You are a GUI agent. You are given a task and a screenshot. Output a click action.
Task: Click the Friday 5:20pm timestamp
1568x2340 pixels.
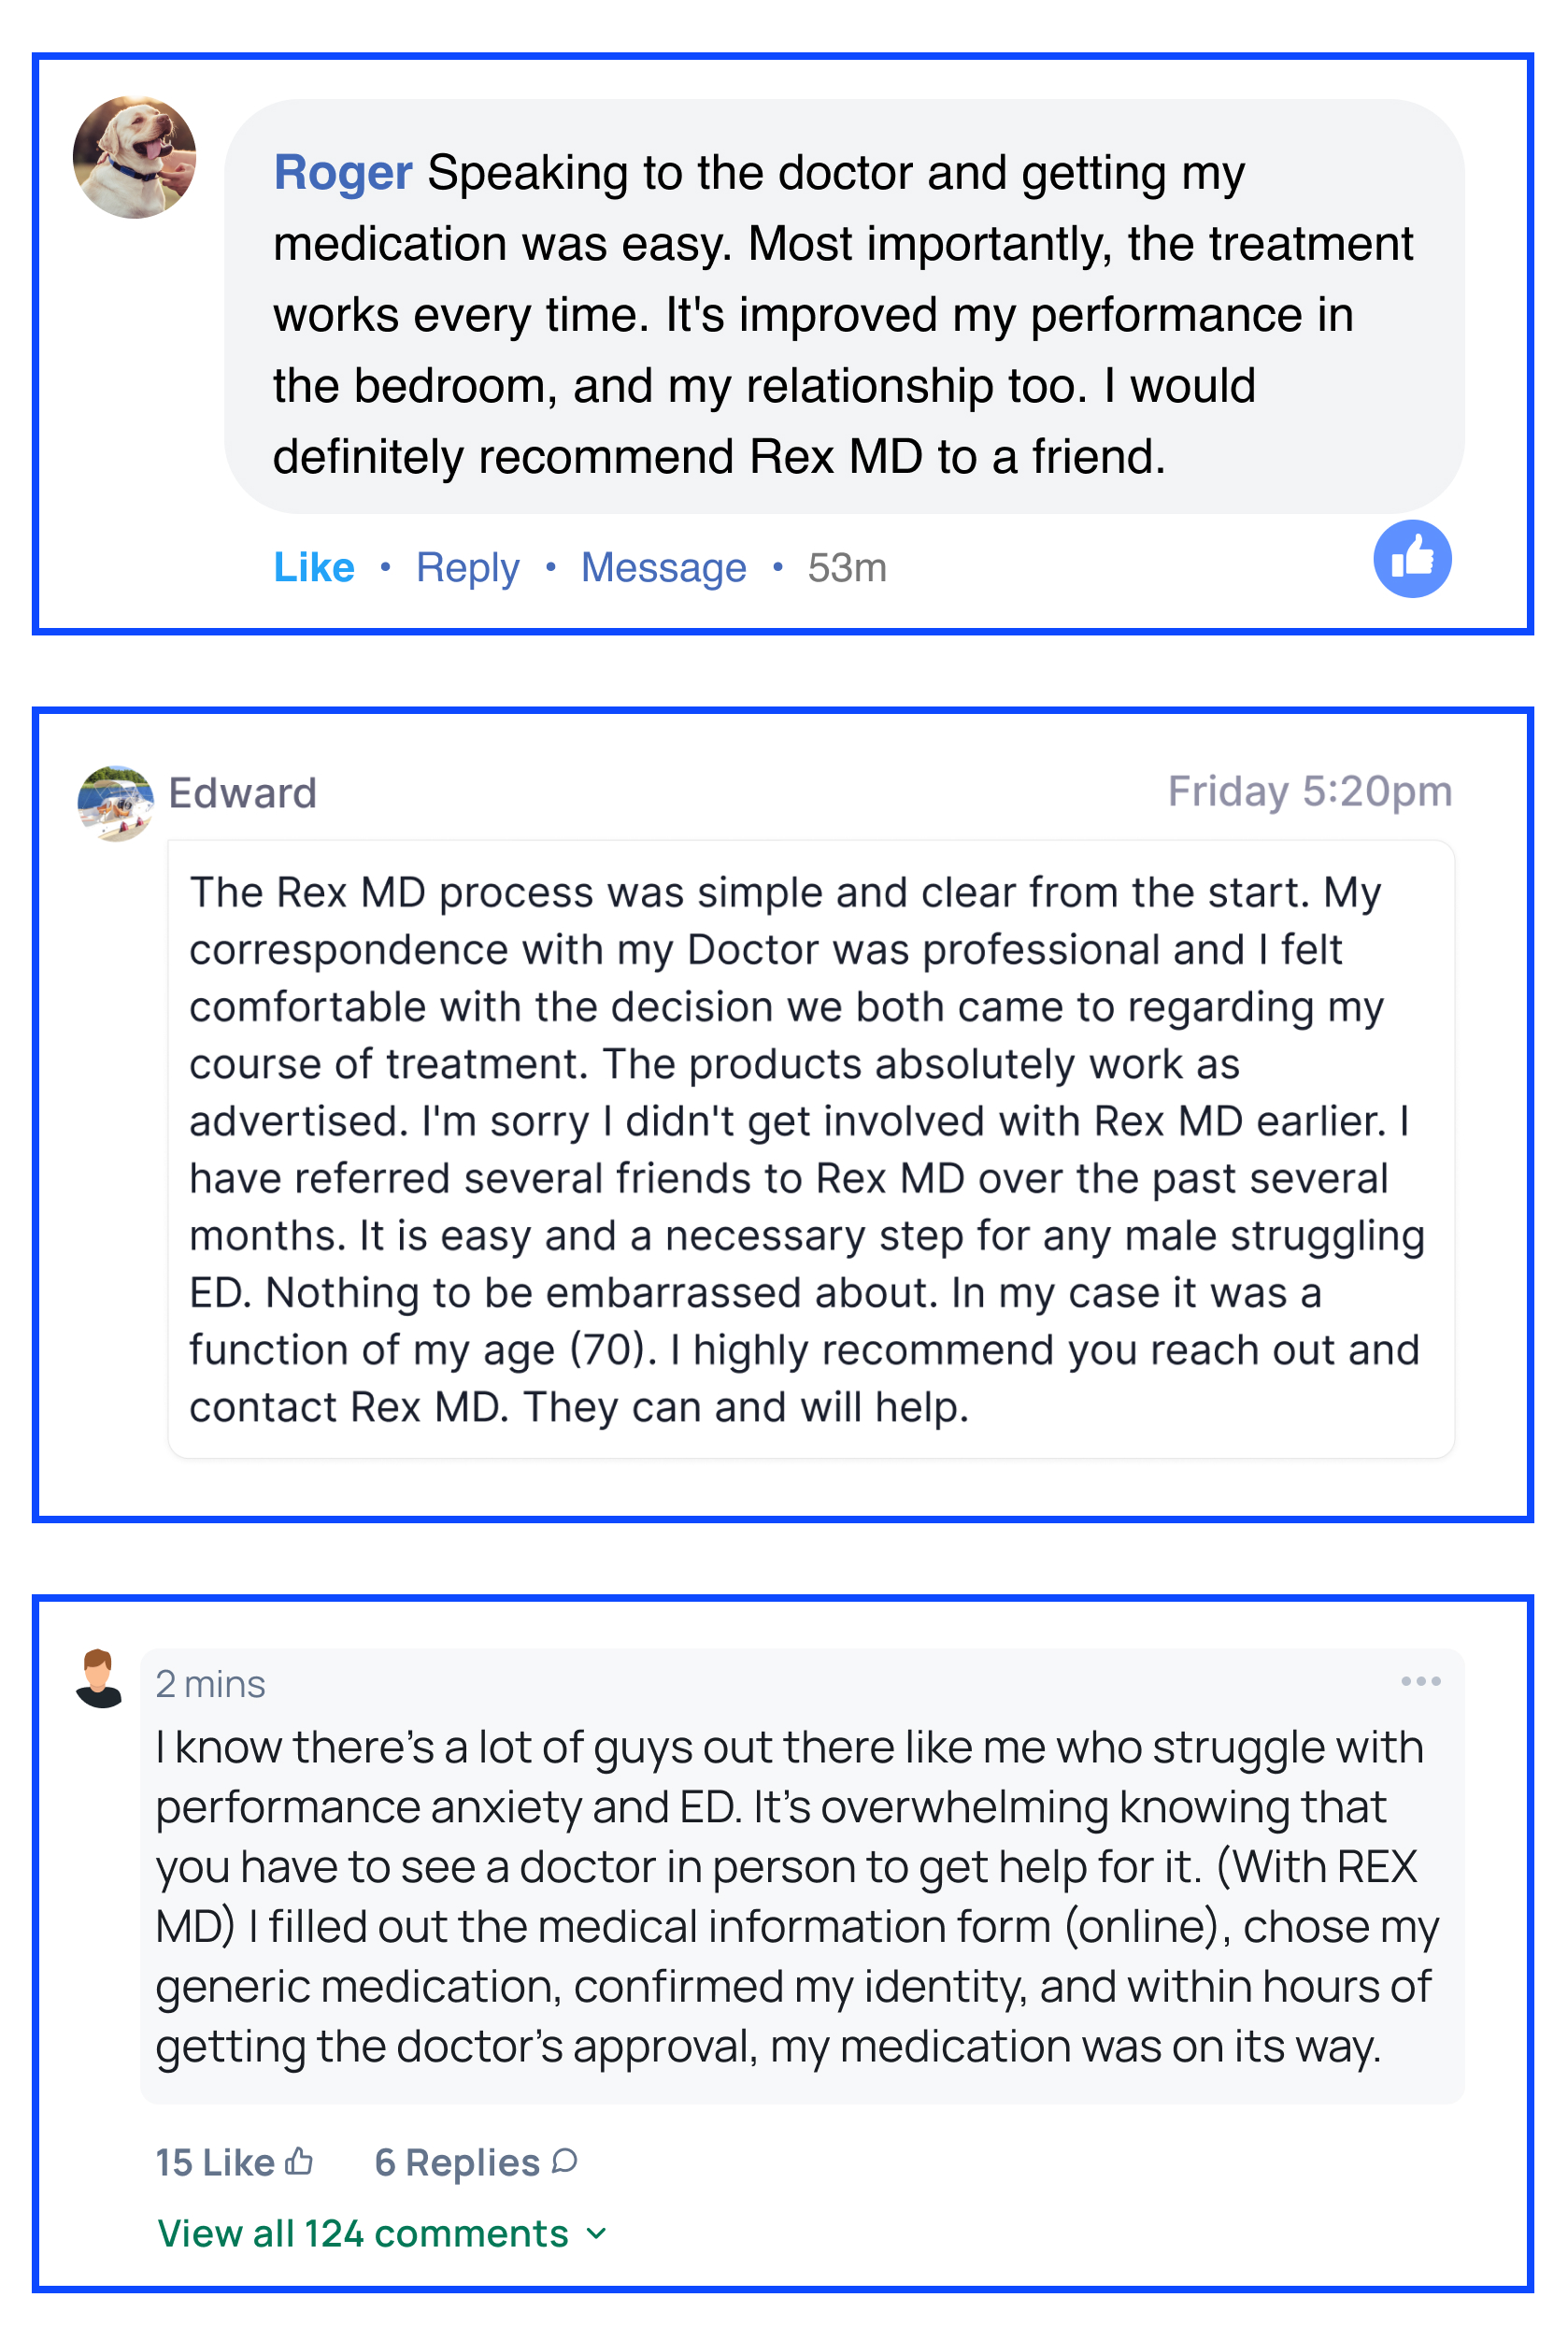(x=1310, y=791)
